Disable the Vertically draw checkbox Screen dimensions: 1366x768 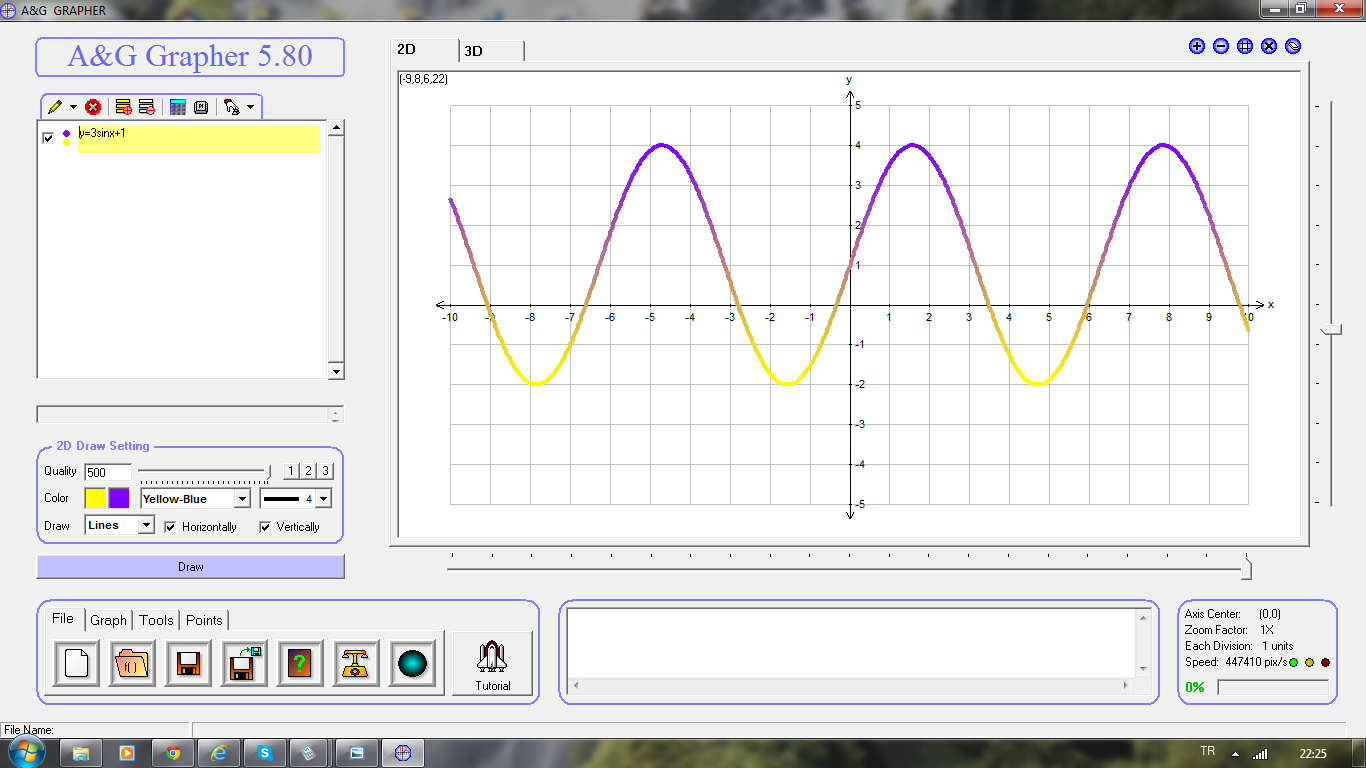(264, 527)
